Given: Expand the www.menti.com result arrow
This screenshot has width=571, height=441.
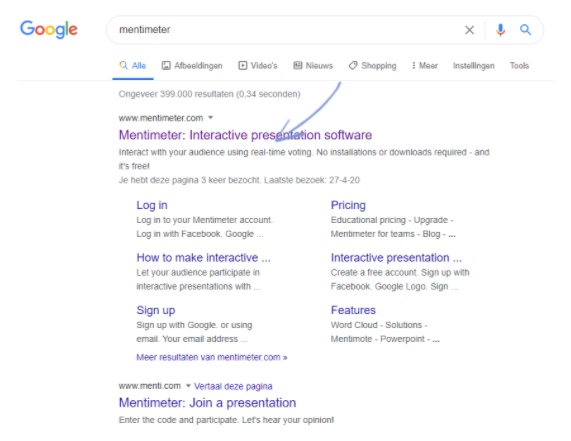Looking at the screenshot, I should (x=188, y=386).
